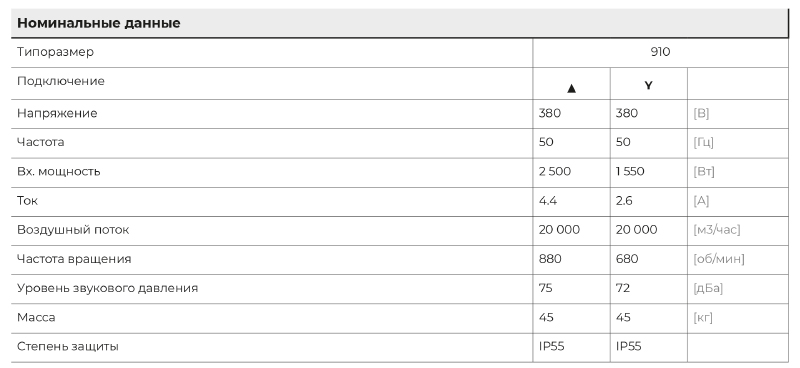Click the 2 500 input power value
Screen dimensions: 800x368
click(555, 171)
